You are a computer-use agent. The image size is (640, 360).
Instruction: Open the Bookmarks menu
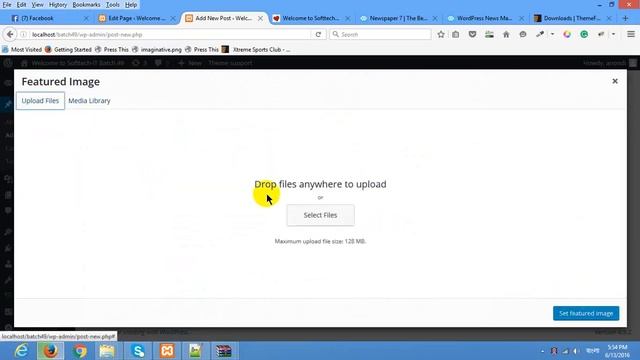click(x=86, y=5)
